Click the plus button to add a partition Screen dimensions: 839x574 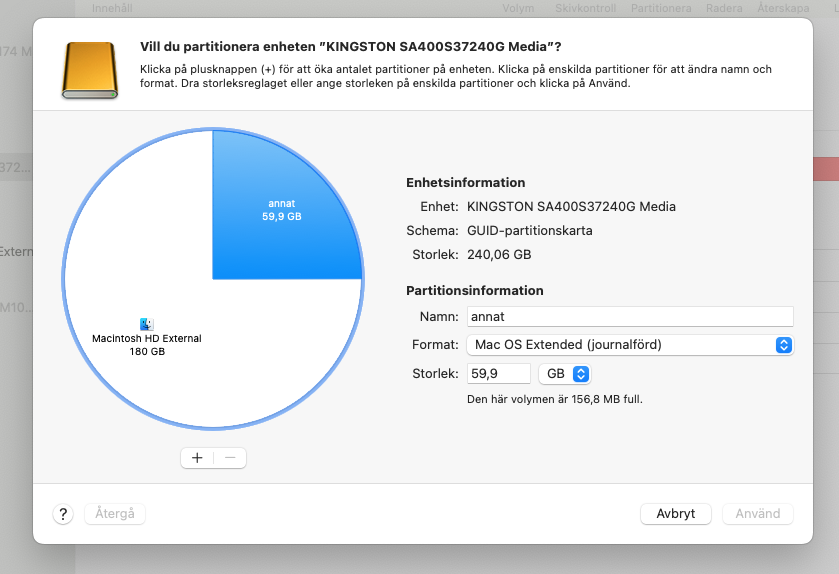click(197, 458)
